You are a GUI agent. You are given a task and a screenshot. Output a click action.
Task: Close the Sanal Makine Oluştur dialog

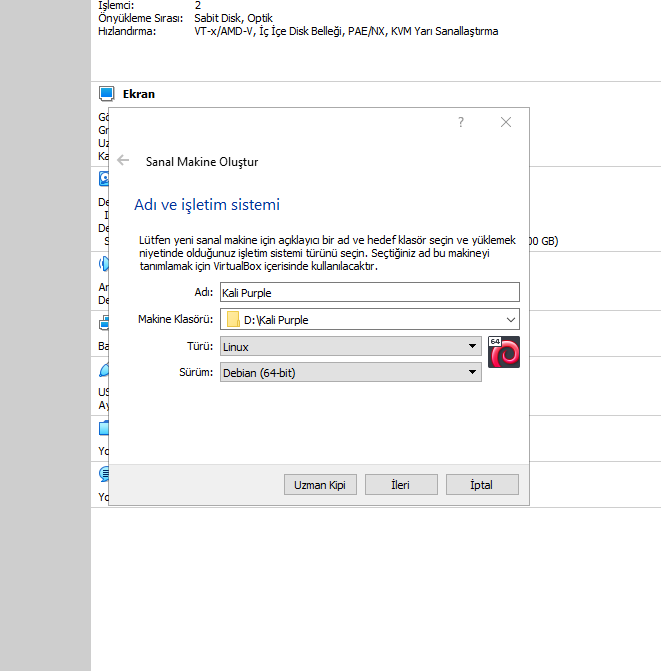[506, 122]
